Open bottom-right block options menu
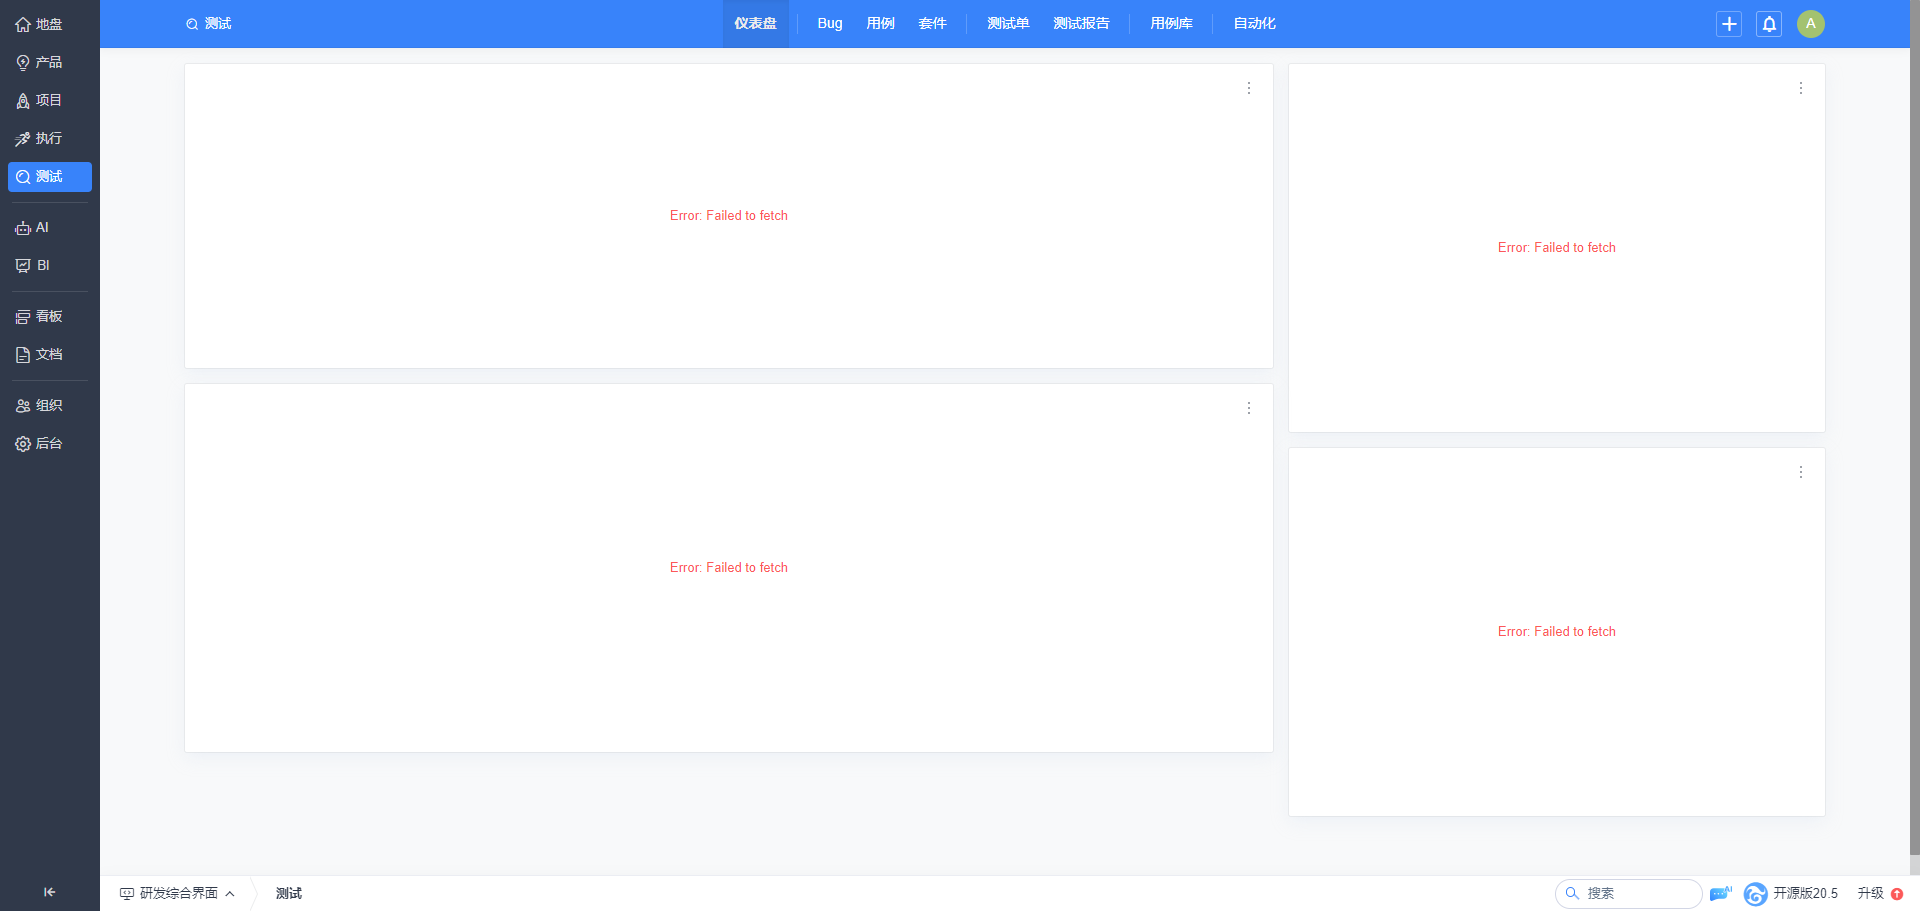This screenshot has height=911, width=1920. (x=1801, y=472)
